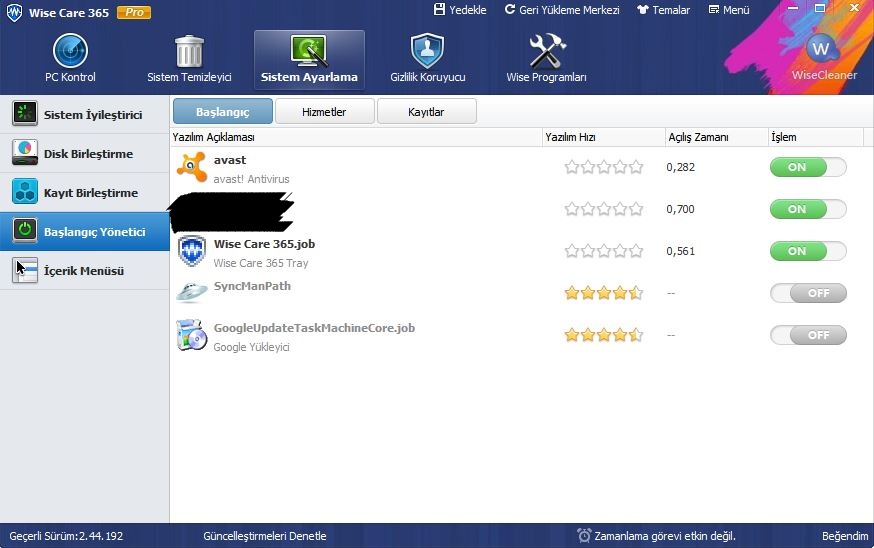The height and width of the screenshot is (548, 874).
Task: Open Gizlilik Koruyucu shield icon
Action: (428, 51)
